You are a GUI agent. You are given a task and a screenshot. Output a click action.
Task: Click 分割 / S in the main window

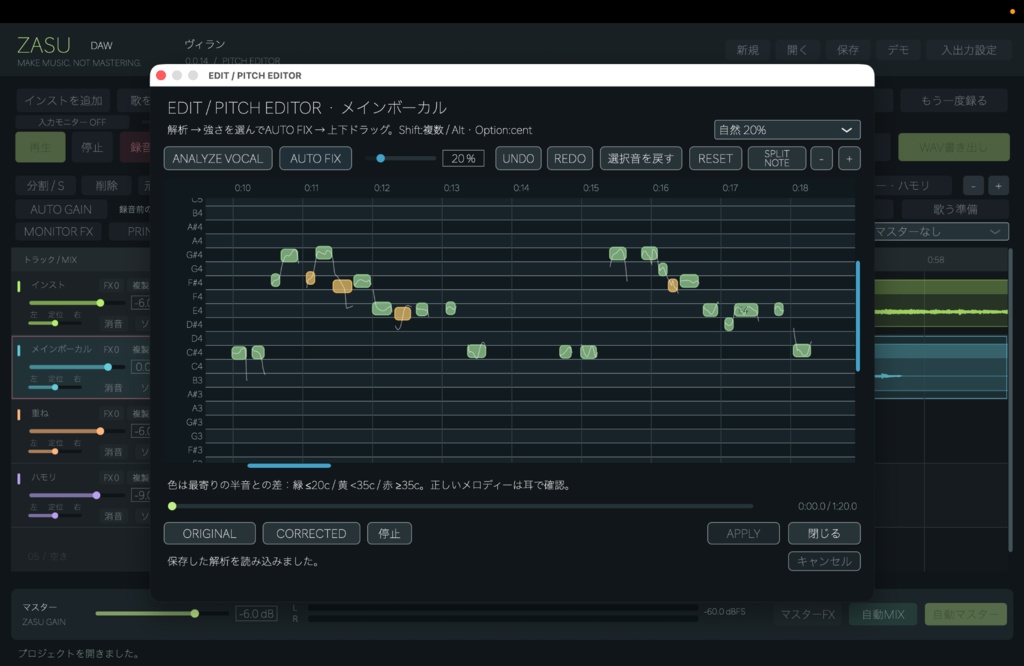click(x=46, y=186)
